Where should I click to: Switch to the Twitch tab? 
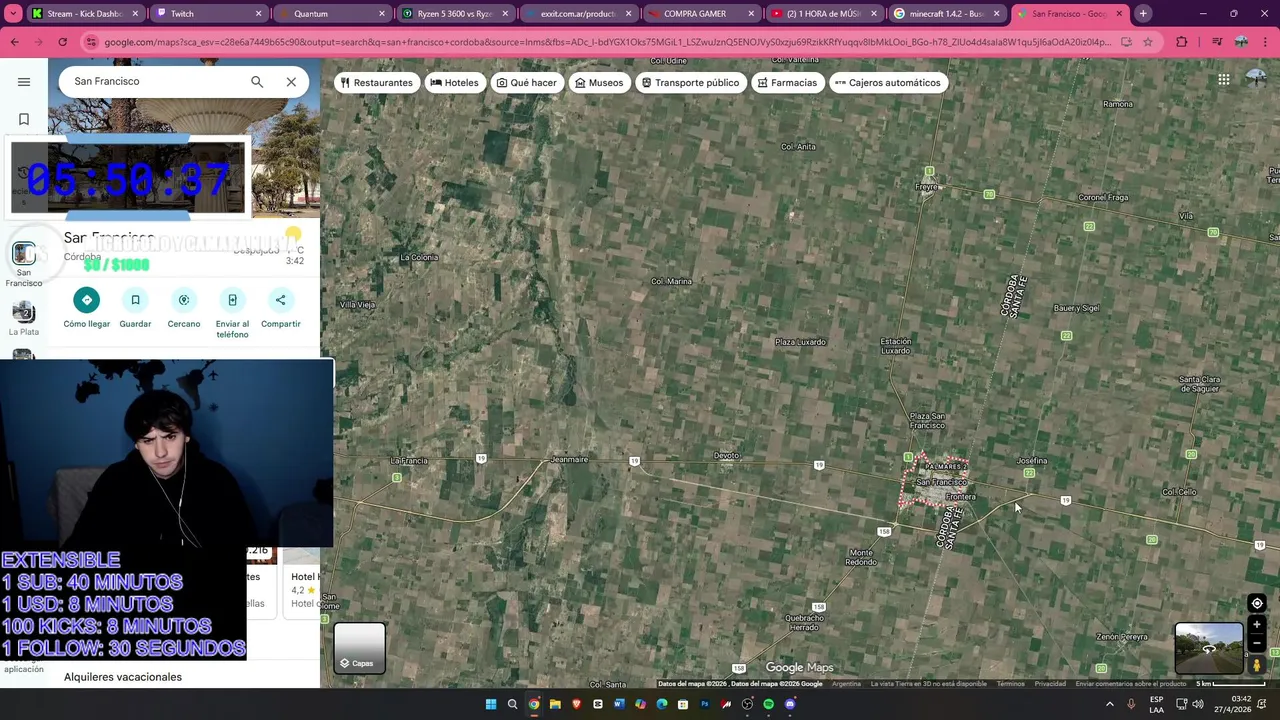click(x=208, y=14)
